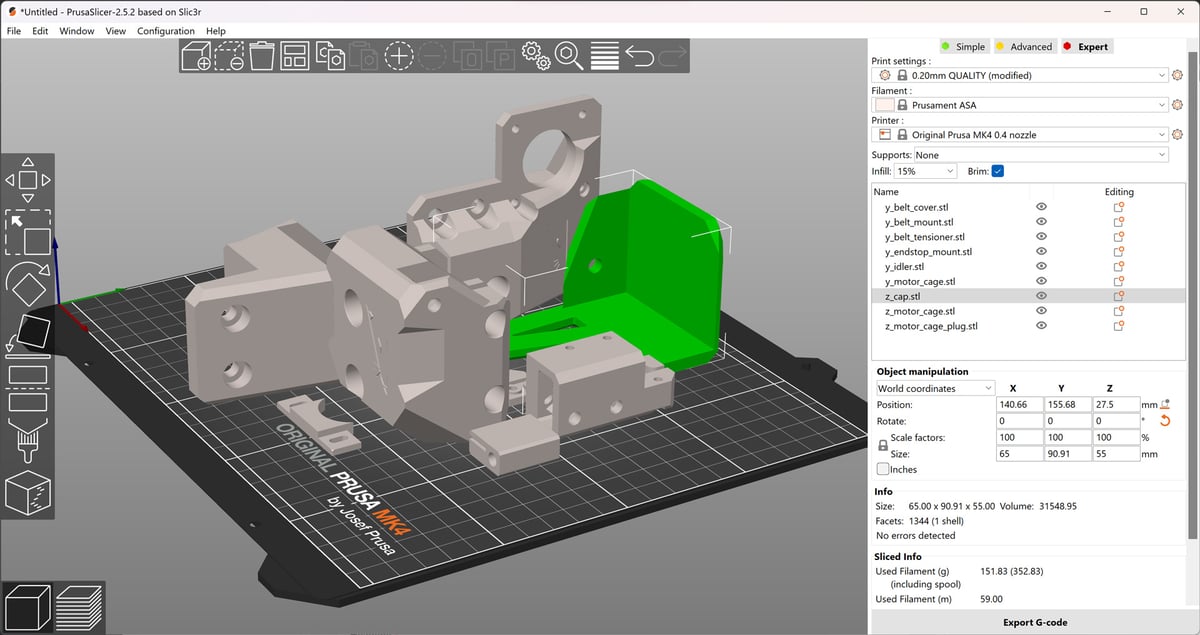1200x635 pixels.
Task: Switch to 3D editor view cube
Action: coord(28,606)
